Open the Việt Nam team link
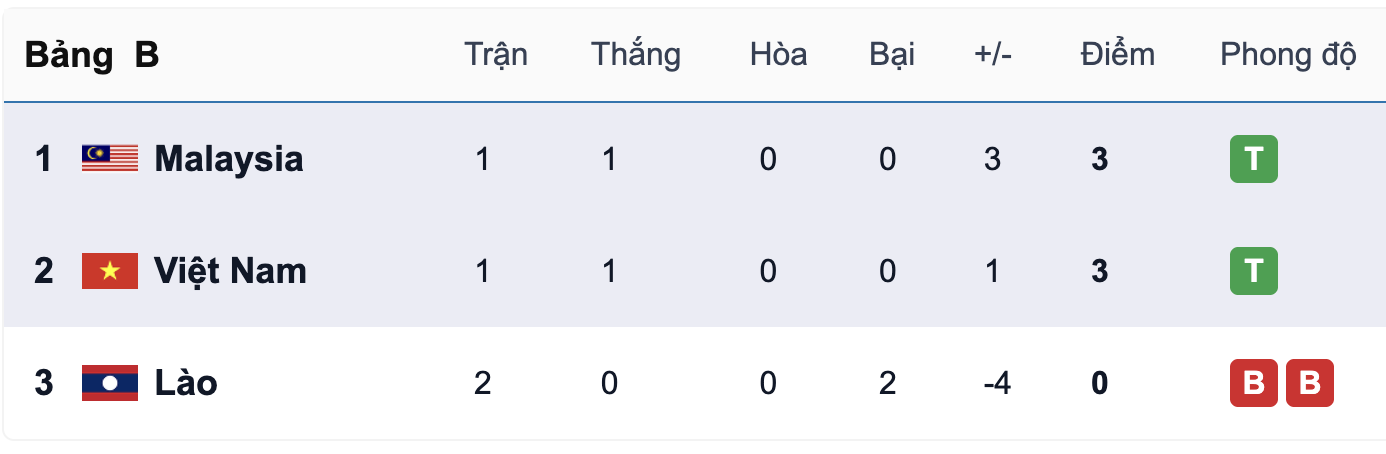This screenshot has height=454, width=1386. click(230, 271)
